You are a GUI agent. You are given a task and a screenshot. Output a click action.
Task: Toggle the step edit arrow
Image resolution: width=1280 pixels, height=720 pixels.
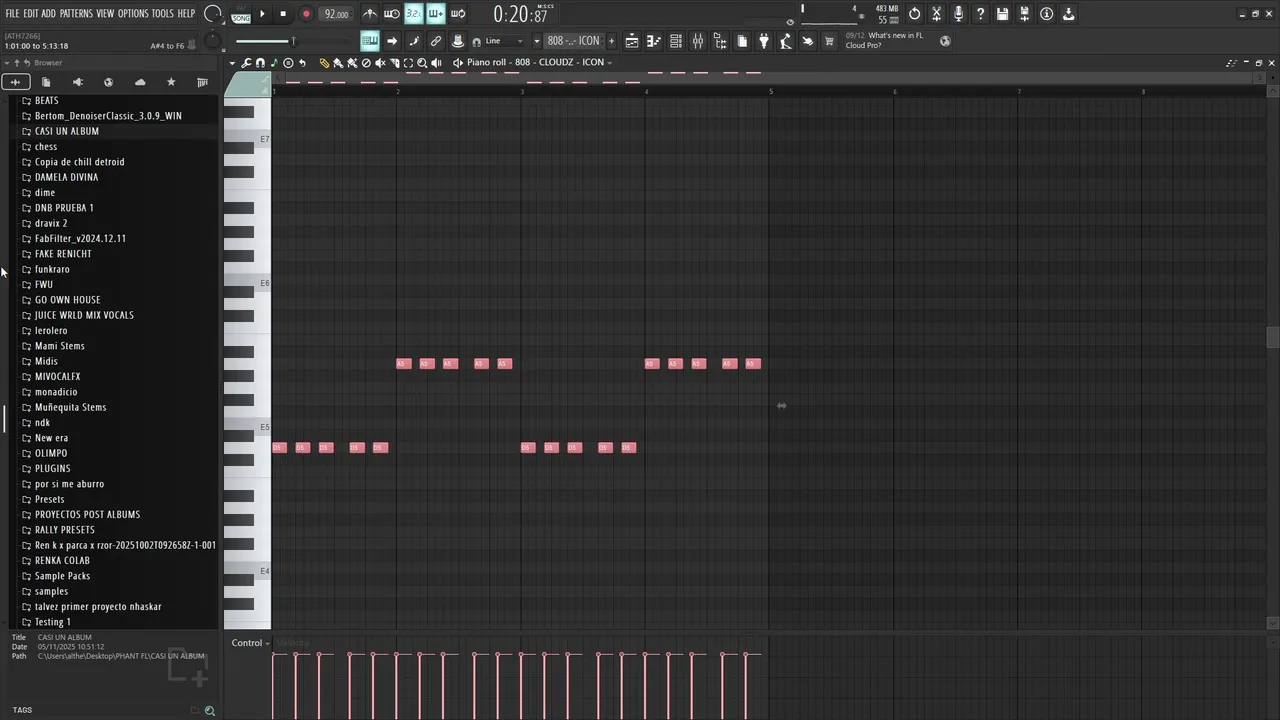392,41
